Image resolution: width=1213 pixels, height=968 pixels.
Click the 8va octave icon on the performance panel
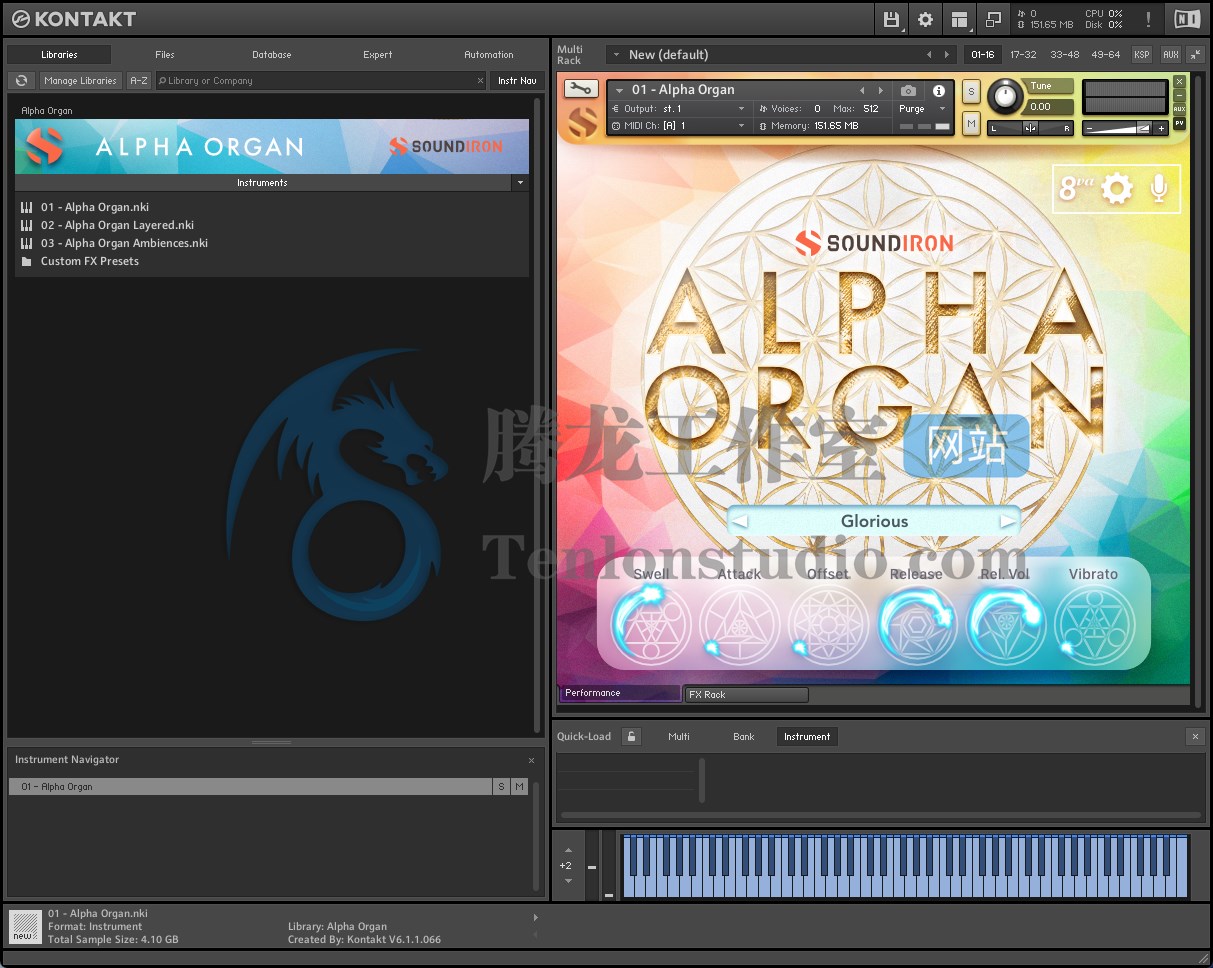click(x=1068, y=187)
